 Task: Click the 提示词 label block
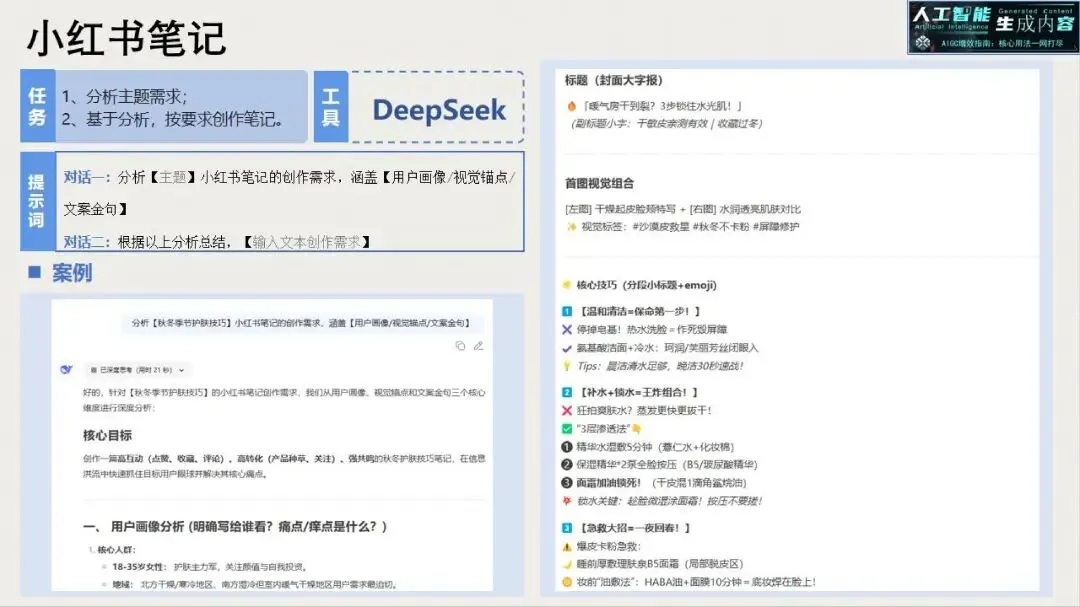click(37, 201)
